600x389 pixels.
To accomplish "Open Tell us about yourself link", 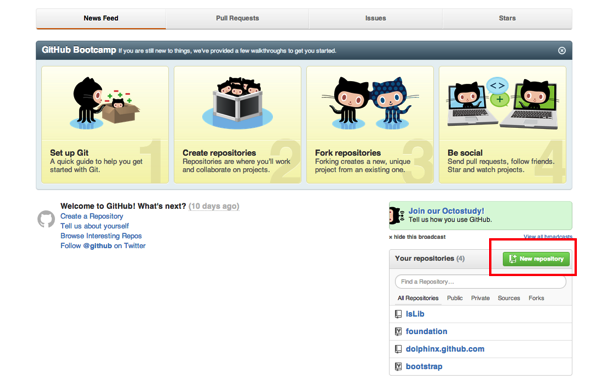I will click(x=95, y=226).
